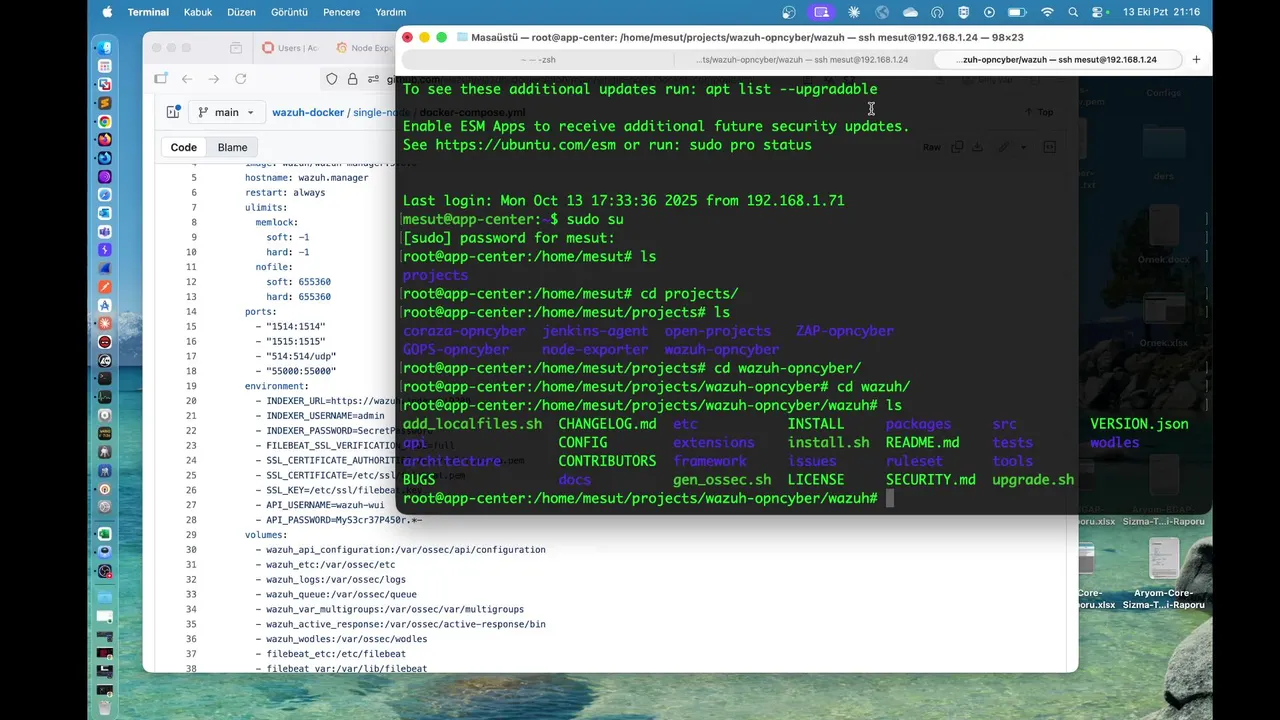The height and width of the screenshot is (720, 1280).
Task: Open the Wi-Fi menu in menu bar
Action: pyautogui.click(x=1047, y=12)
